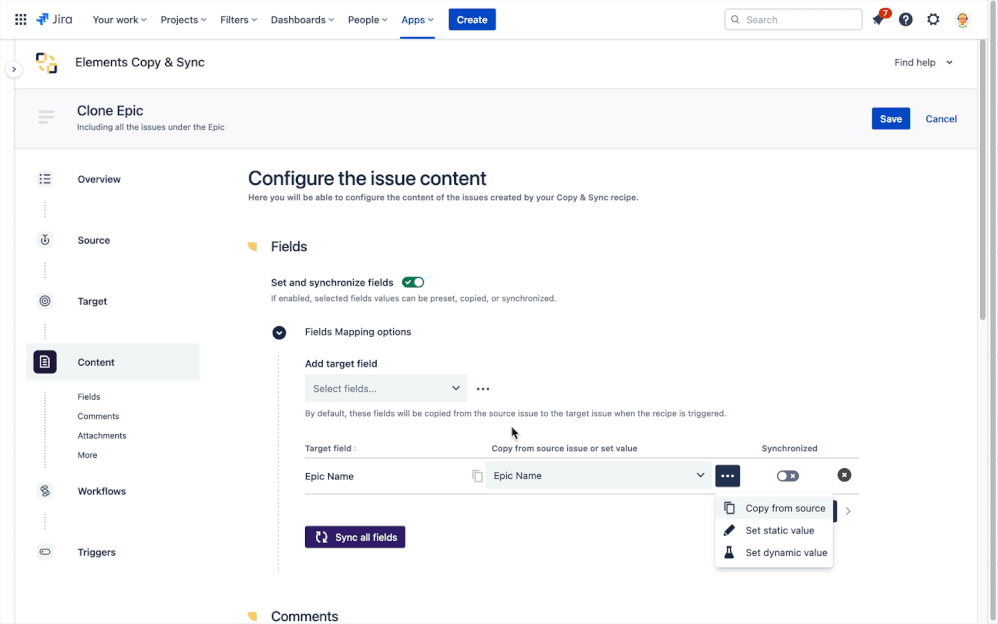Remove the Epic Name field mapping
The image size is (998, 624).
click(x=844, y=475)
